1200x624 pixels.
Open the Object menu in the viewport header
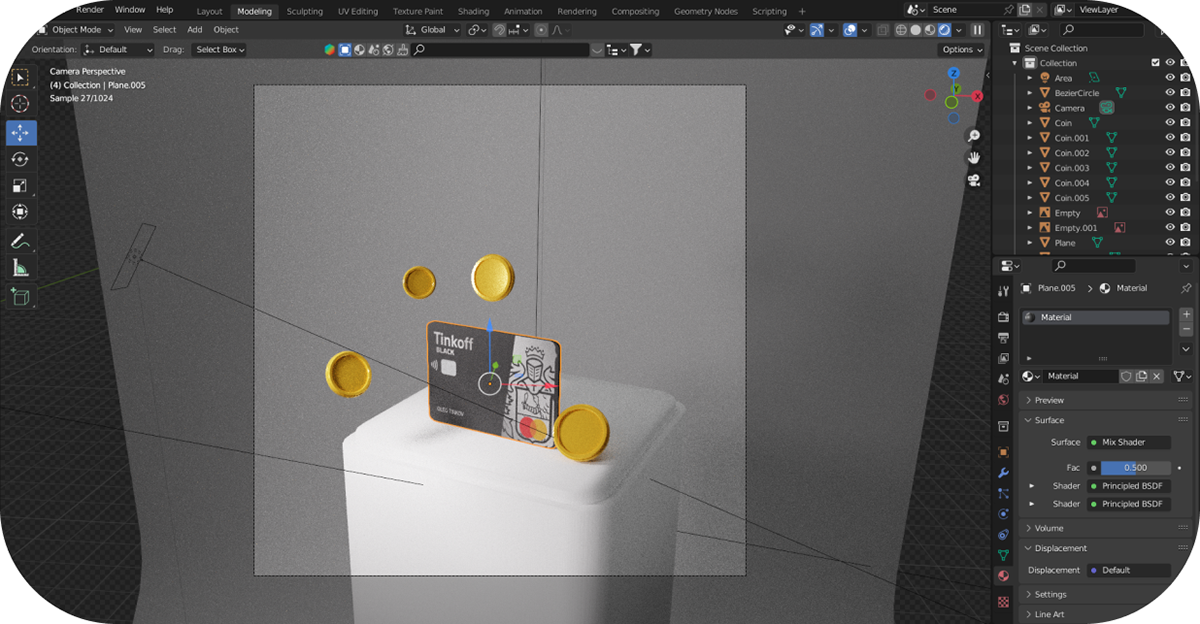[226, 29]
